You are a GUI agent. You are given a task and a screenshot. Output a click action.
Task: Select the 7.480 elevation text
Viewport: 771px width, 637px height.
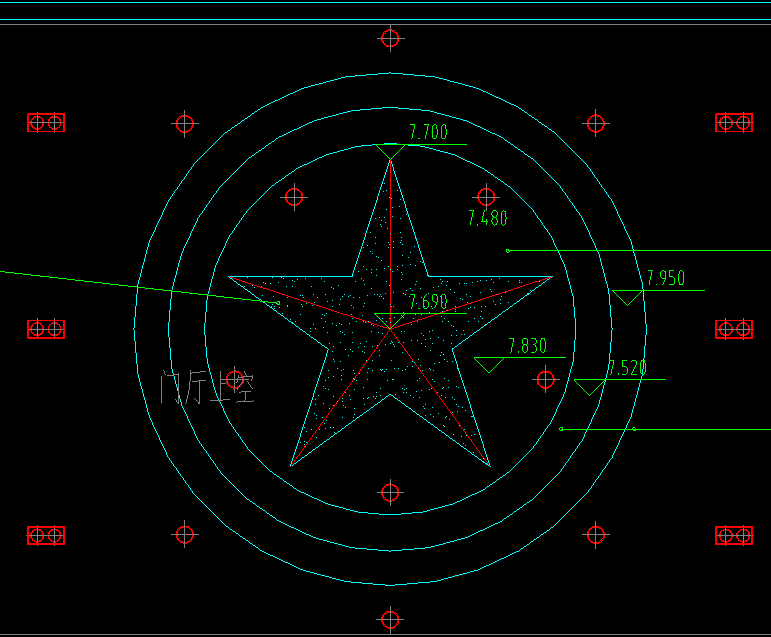point(487,218)
